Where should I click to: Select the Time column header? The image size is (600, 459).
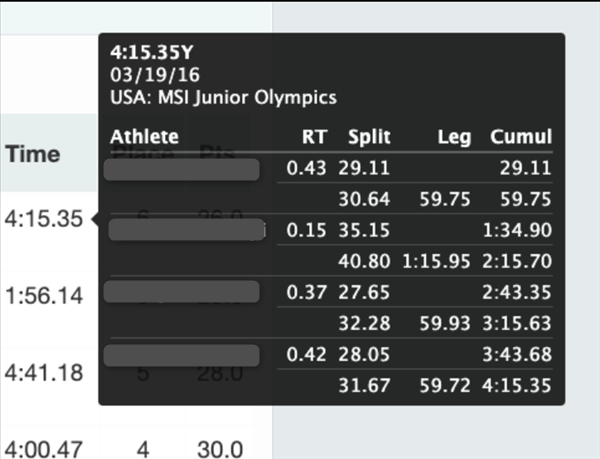pos(33,154)
